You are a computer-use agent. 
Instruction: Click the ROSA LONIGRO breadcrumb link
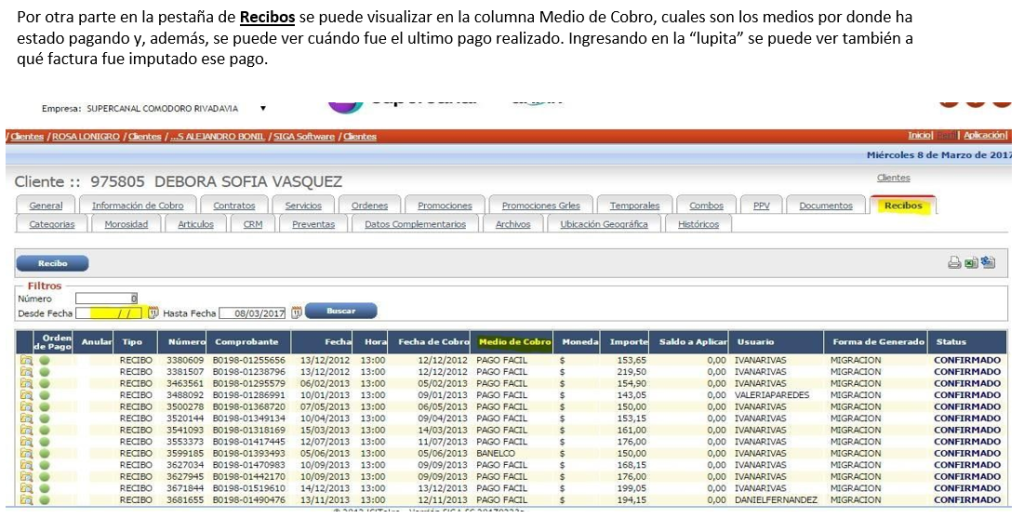pyautogui.click(x=85, y=137)
